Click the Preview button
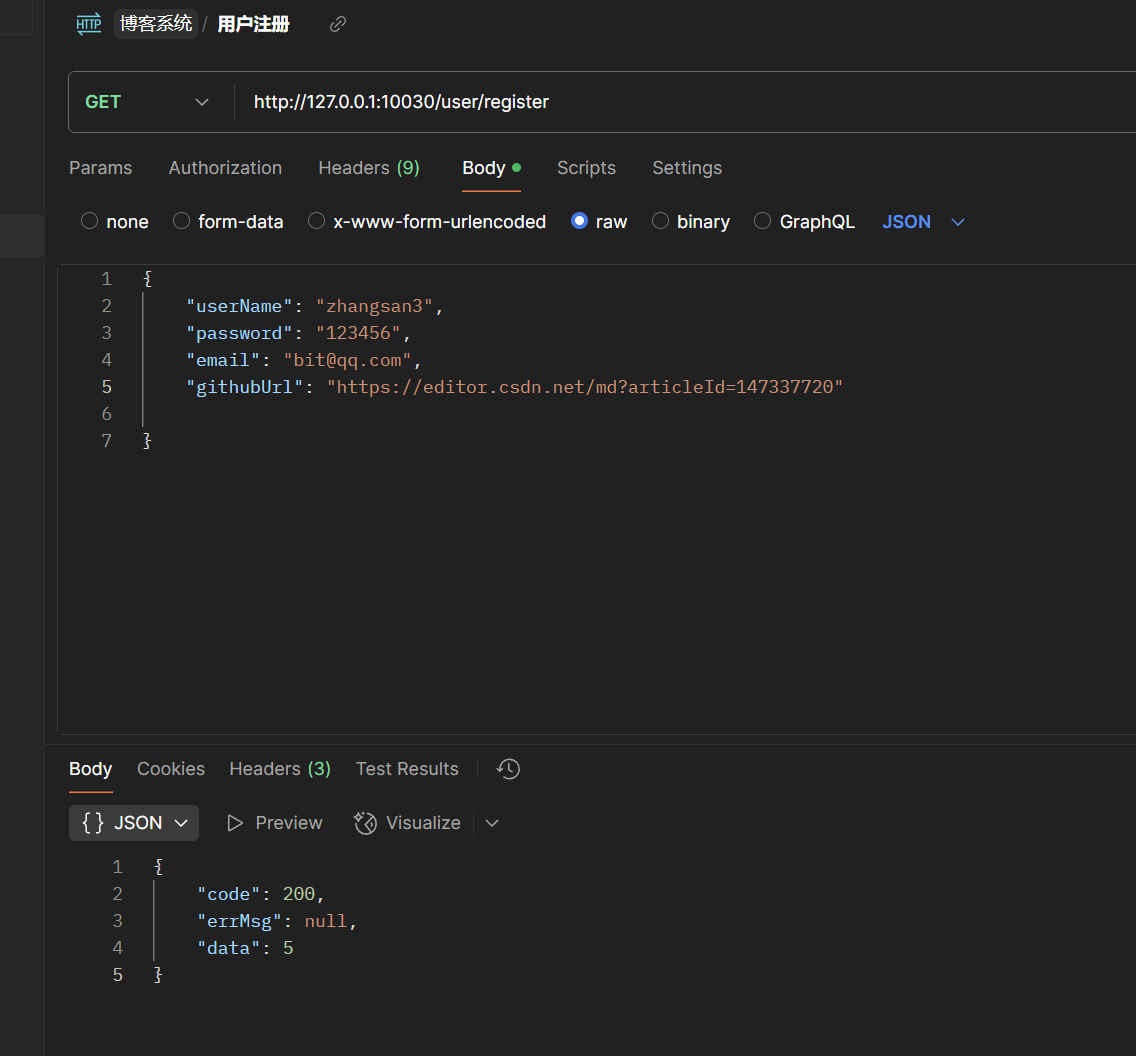The height and width of the screenshot is (1056, 1136). [x=275, y=823]
